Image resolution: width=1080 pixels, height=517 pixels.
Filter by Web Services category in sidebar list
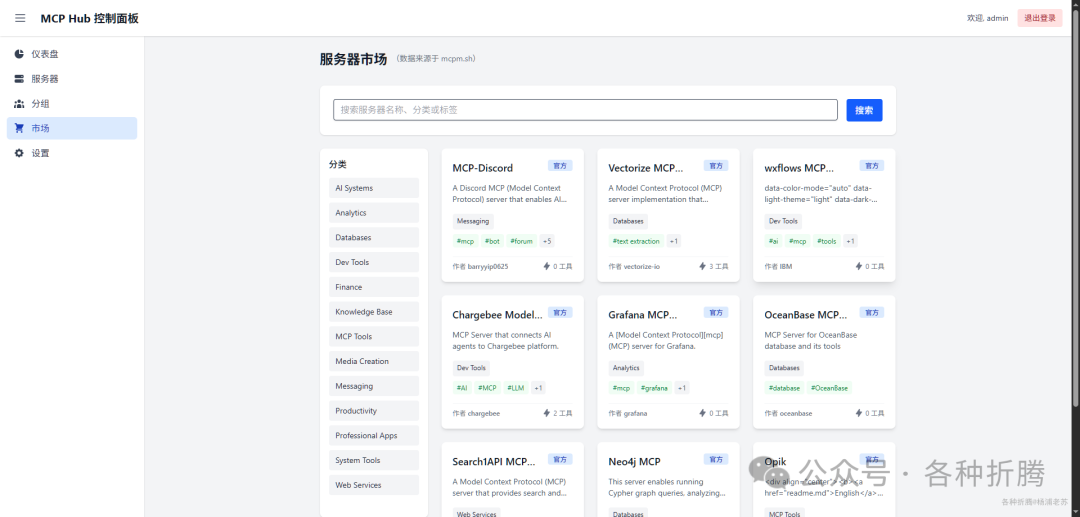point(374,485)
